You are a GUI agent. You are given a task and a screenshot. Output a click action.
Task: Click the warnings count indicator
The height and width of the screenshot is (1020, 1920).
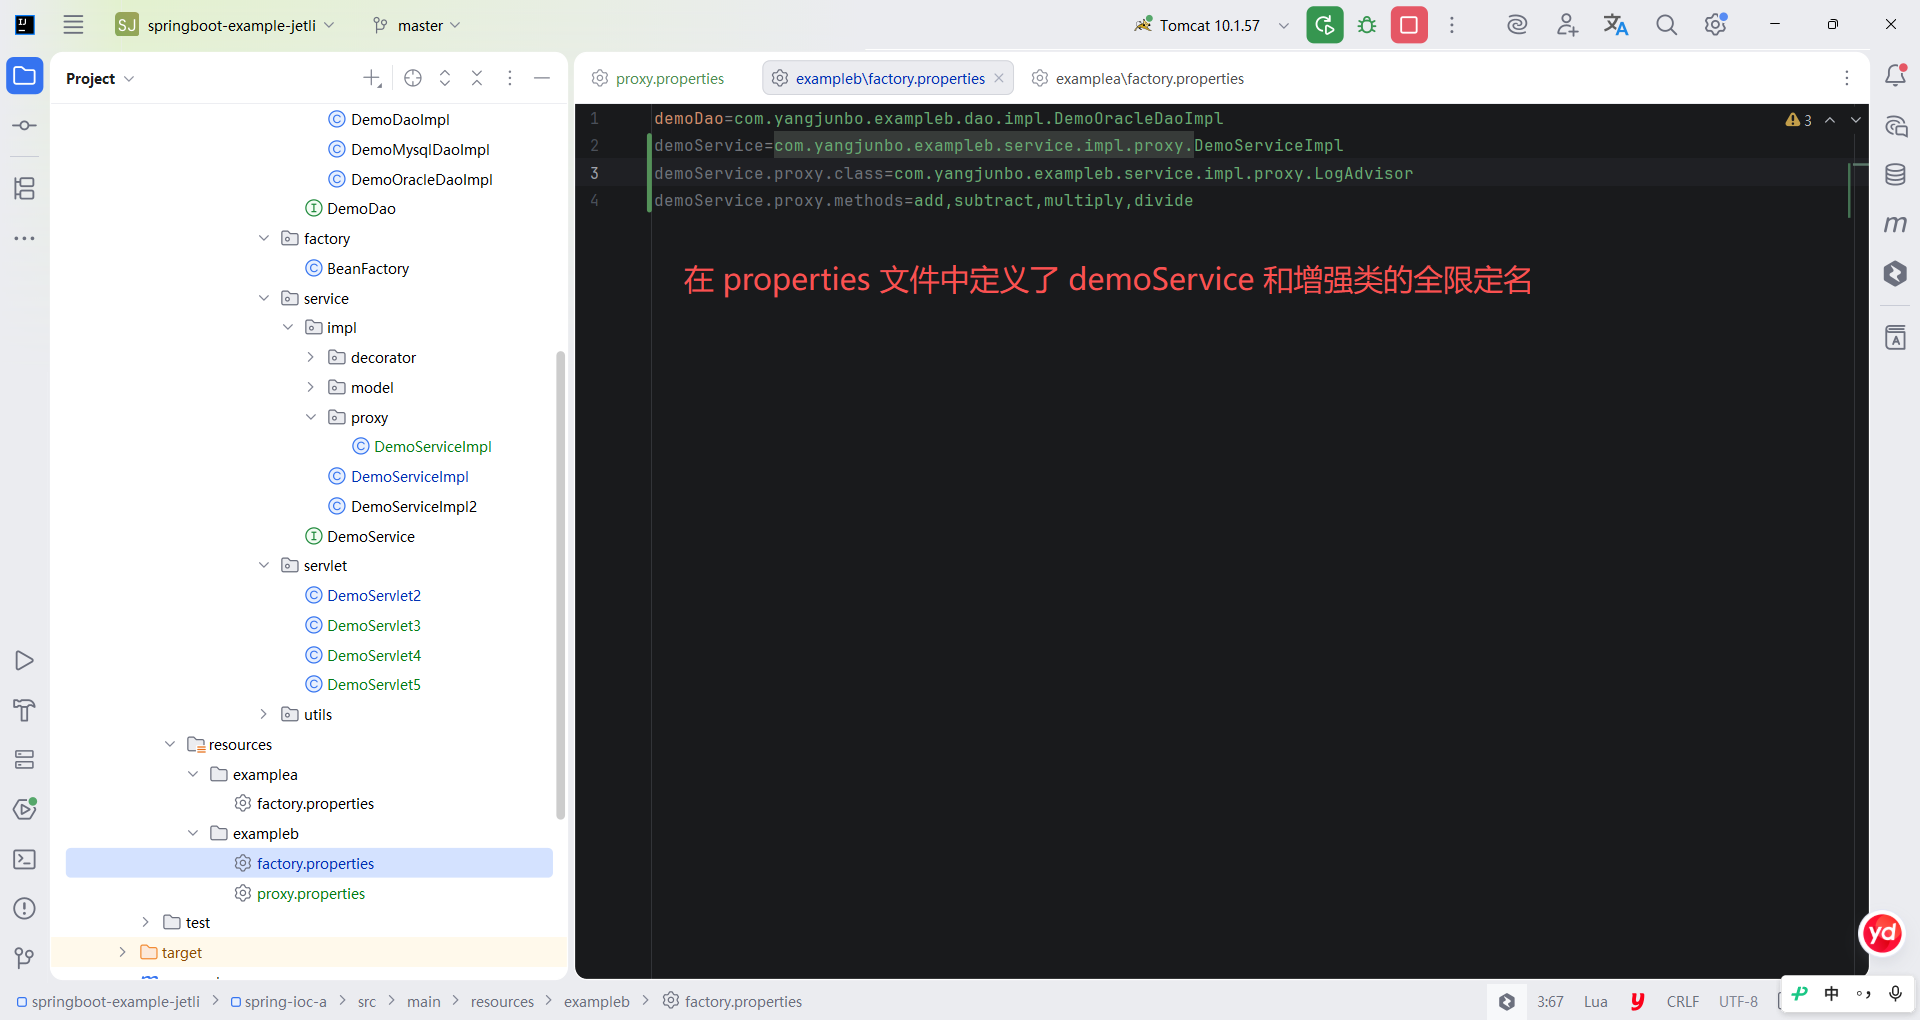click(1799, 120)
